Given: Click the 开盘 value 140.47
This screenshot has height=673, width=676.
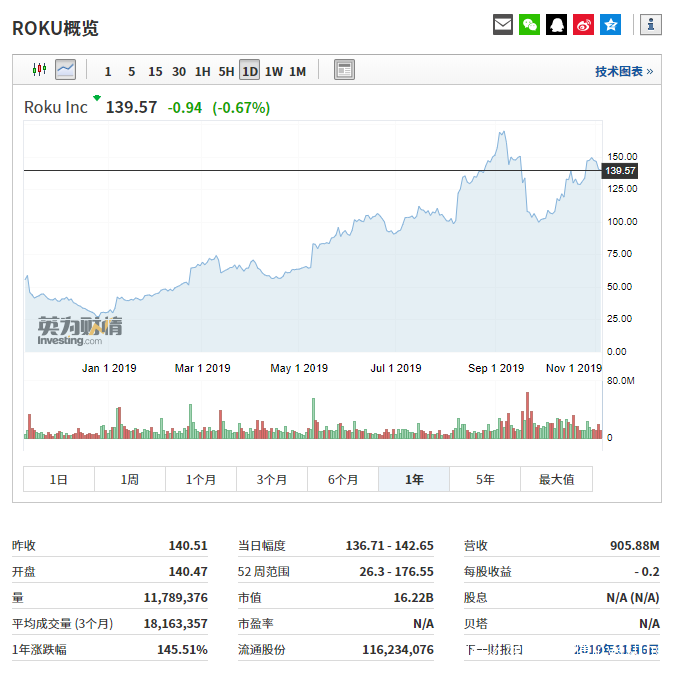Looking at the screenshot, I should [188, 571].
